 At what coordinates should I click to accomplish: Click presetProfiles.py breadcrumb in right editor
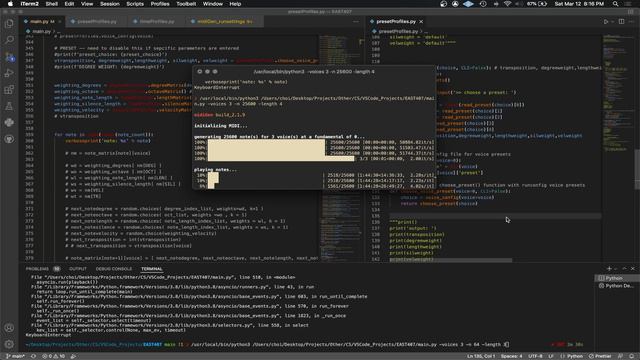[395, 31]
